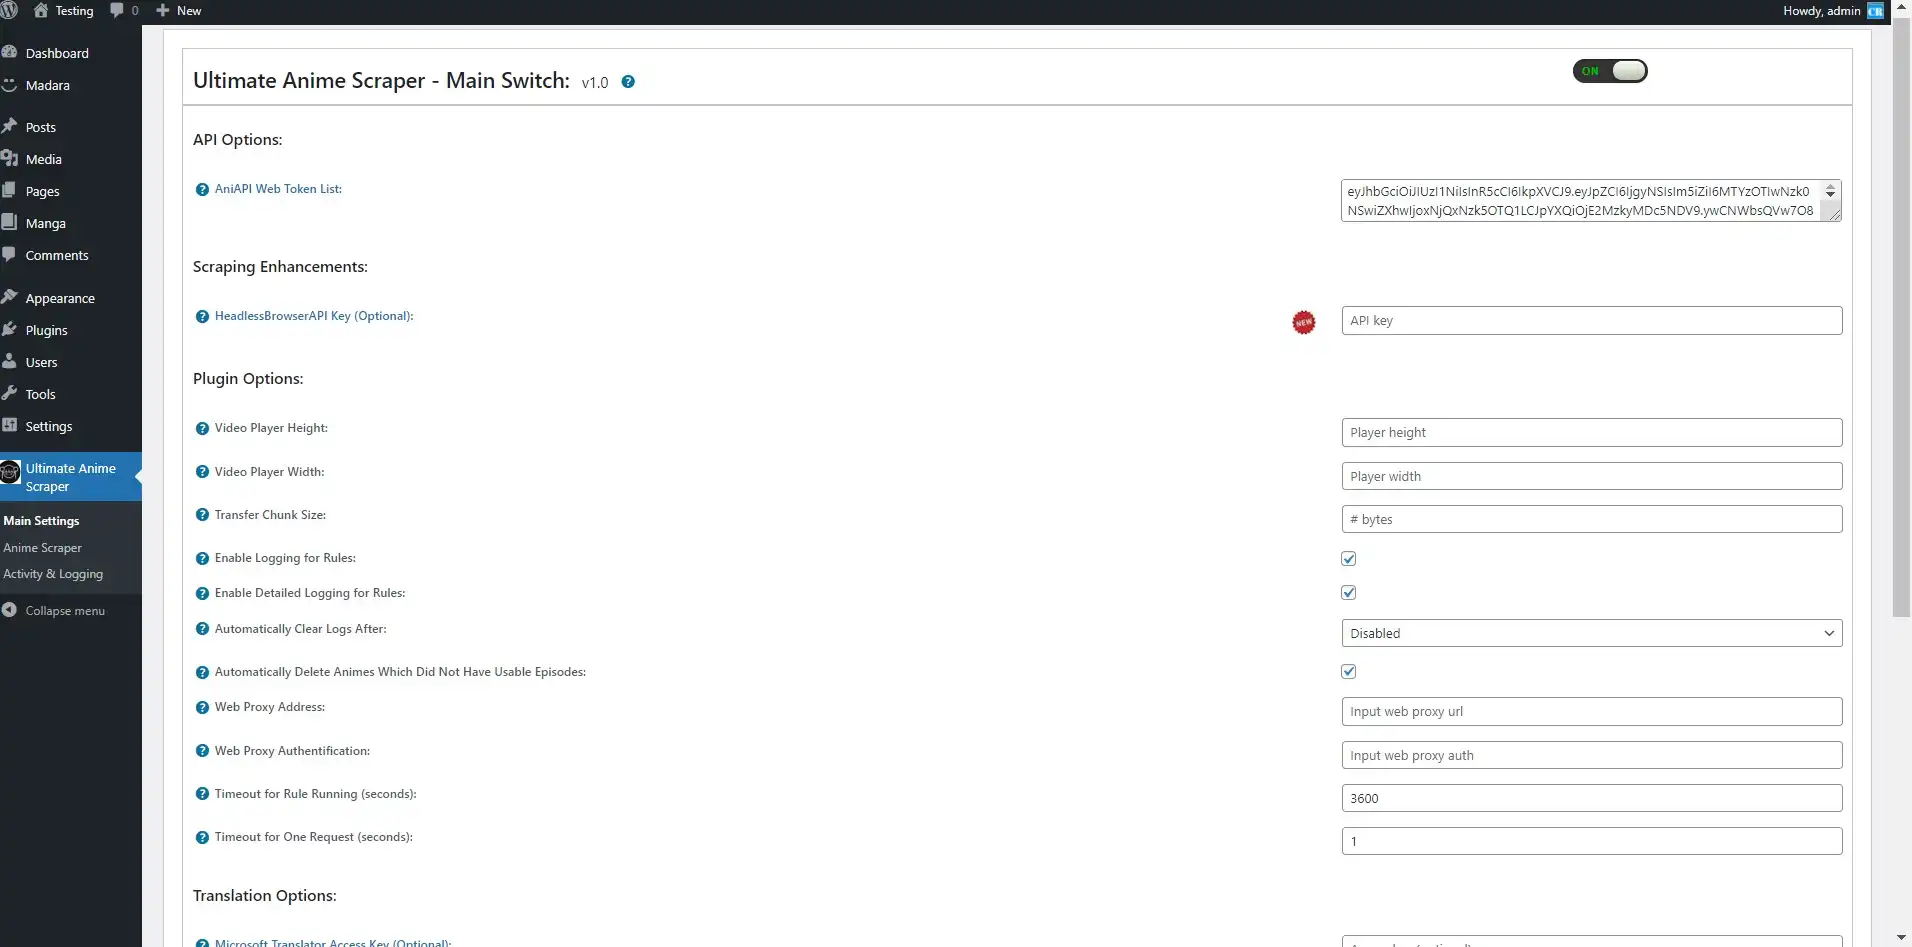Uncheck Enable Logging for Rules
Viewport: 1912px width, 947px height.
click(1347, 558)
